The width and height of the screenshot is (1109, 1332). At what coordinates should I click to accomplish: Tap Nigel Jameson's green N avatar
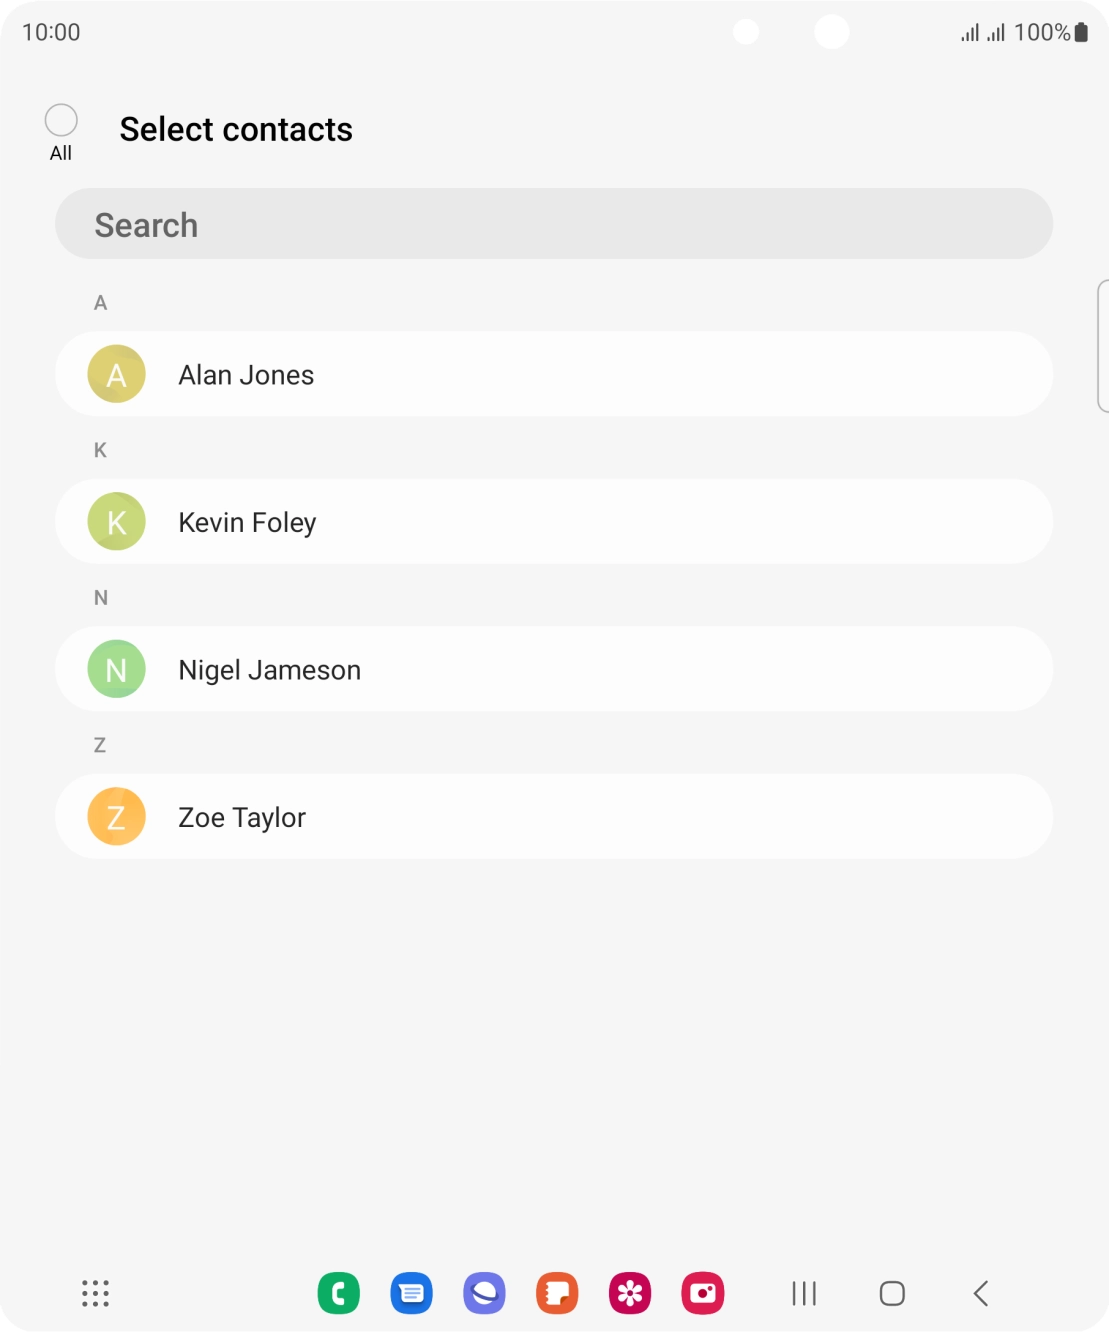tap(117, 669)
